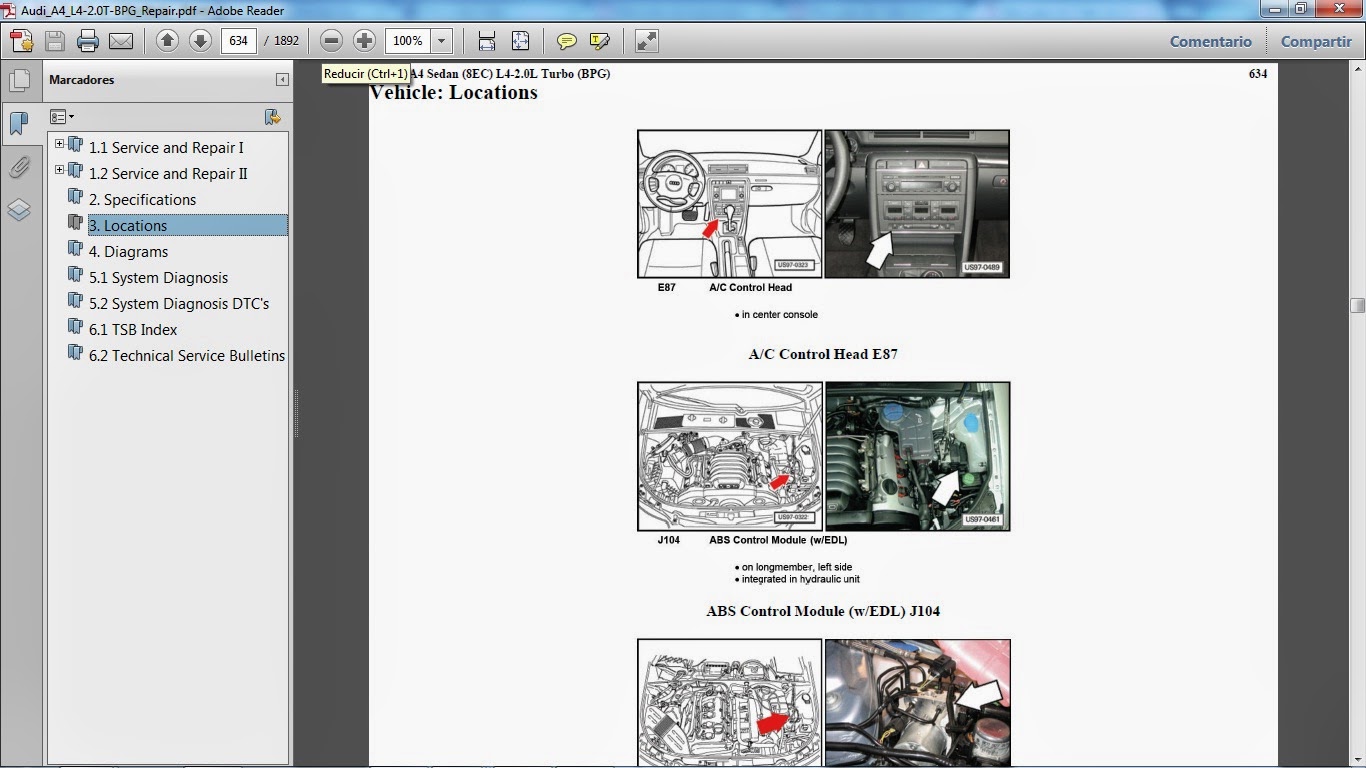Jump to the 4. Diagrams bookmark
Viewport: 1366px width, 768px height.
click(x=128, y=251)
